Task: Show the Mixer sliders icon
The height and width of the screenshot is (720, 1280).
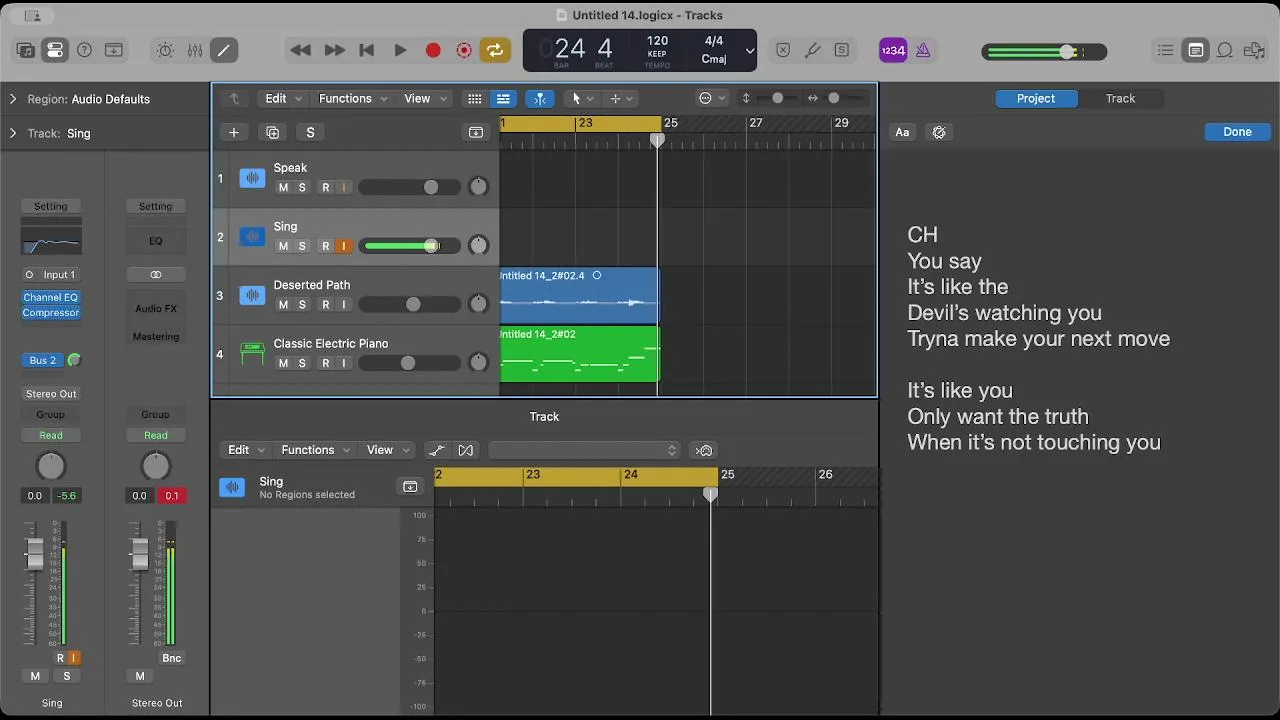Action: pyautogui.click(x=195, y=50)
